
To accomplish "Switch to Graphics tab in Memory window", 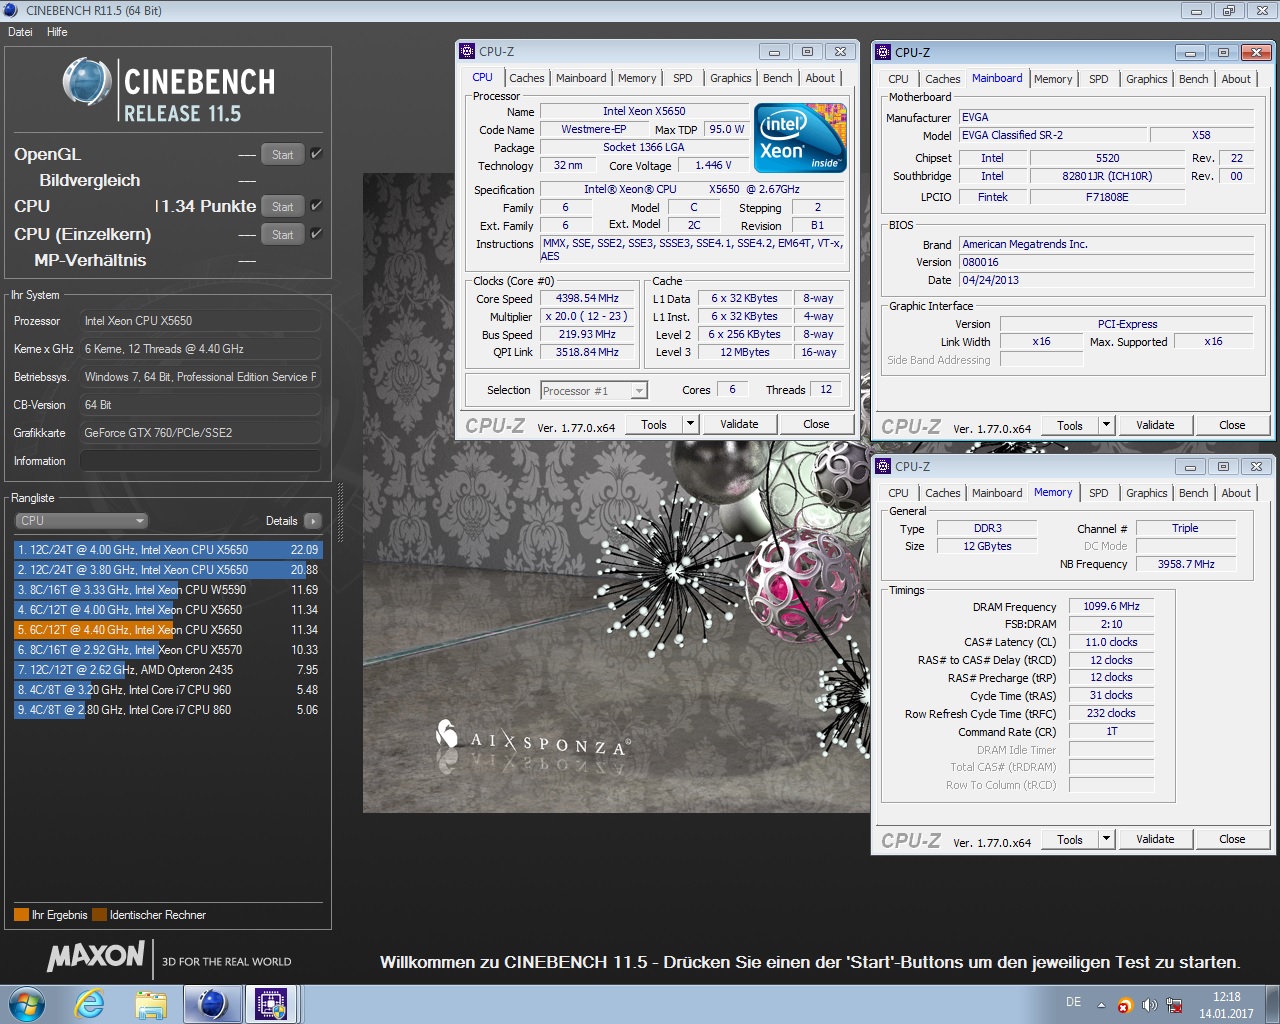I will (x=1146, y=493).
